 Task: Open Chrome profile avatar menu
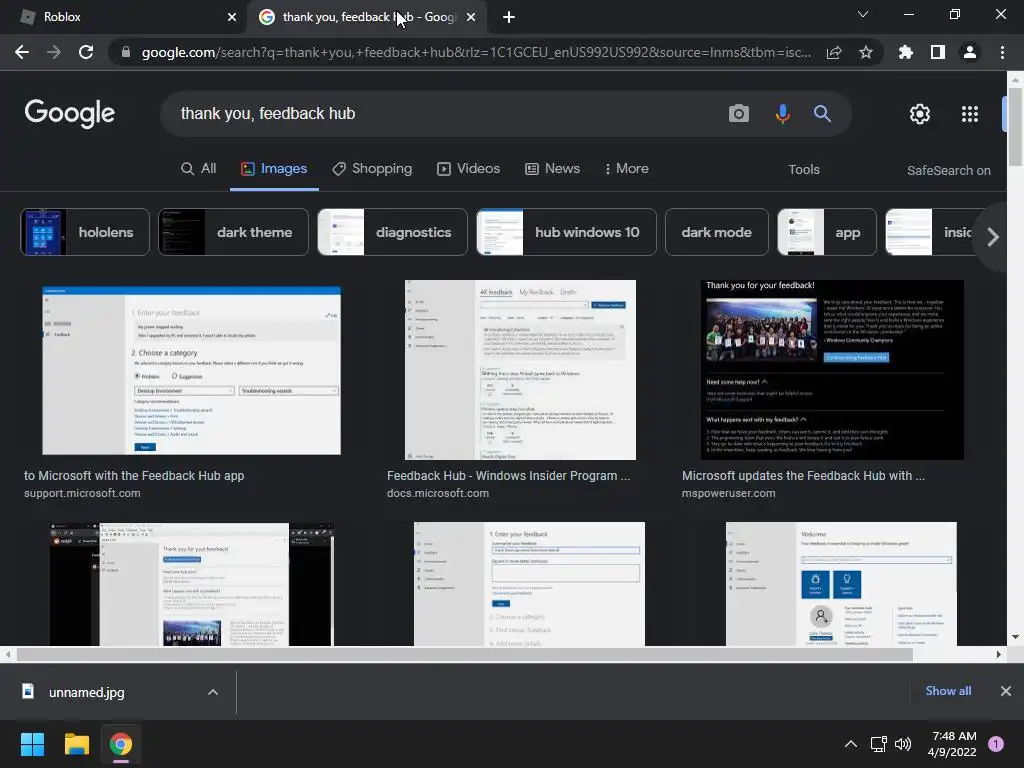click(970, 52)
